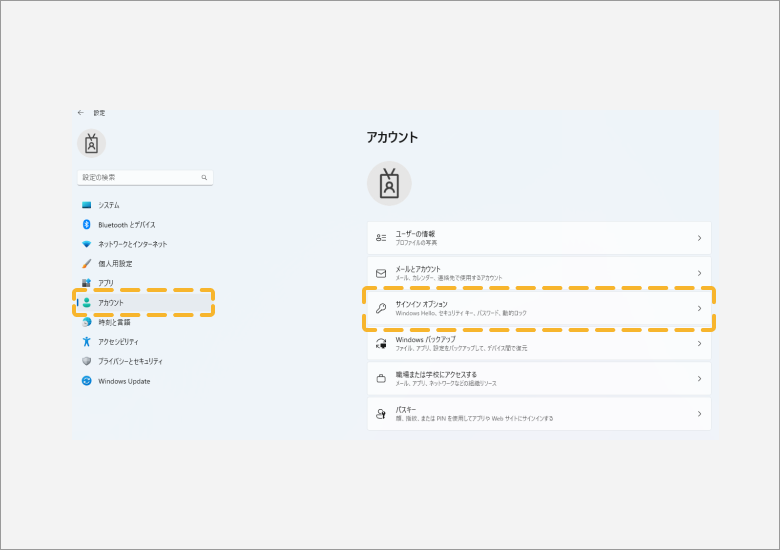This screenshot has height=550, width=780.
Task: Click the 時刻と言語 globe icon
Action: 87,322
